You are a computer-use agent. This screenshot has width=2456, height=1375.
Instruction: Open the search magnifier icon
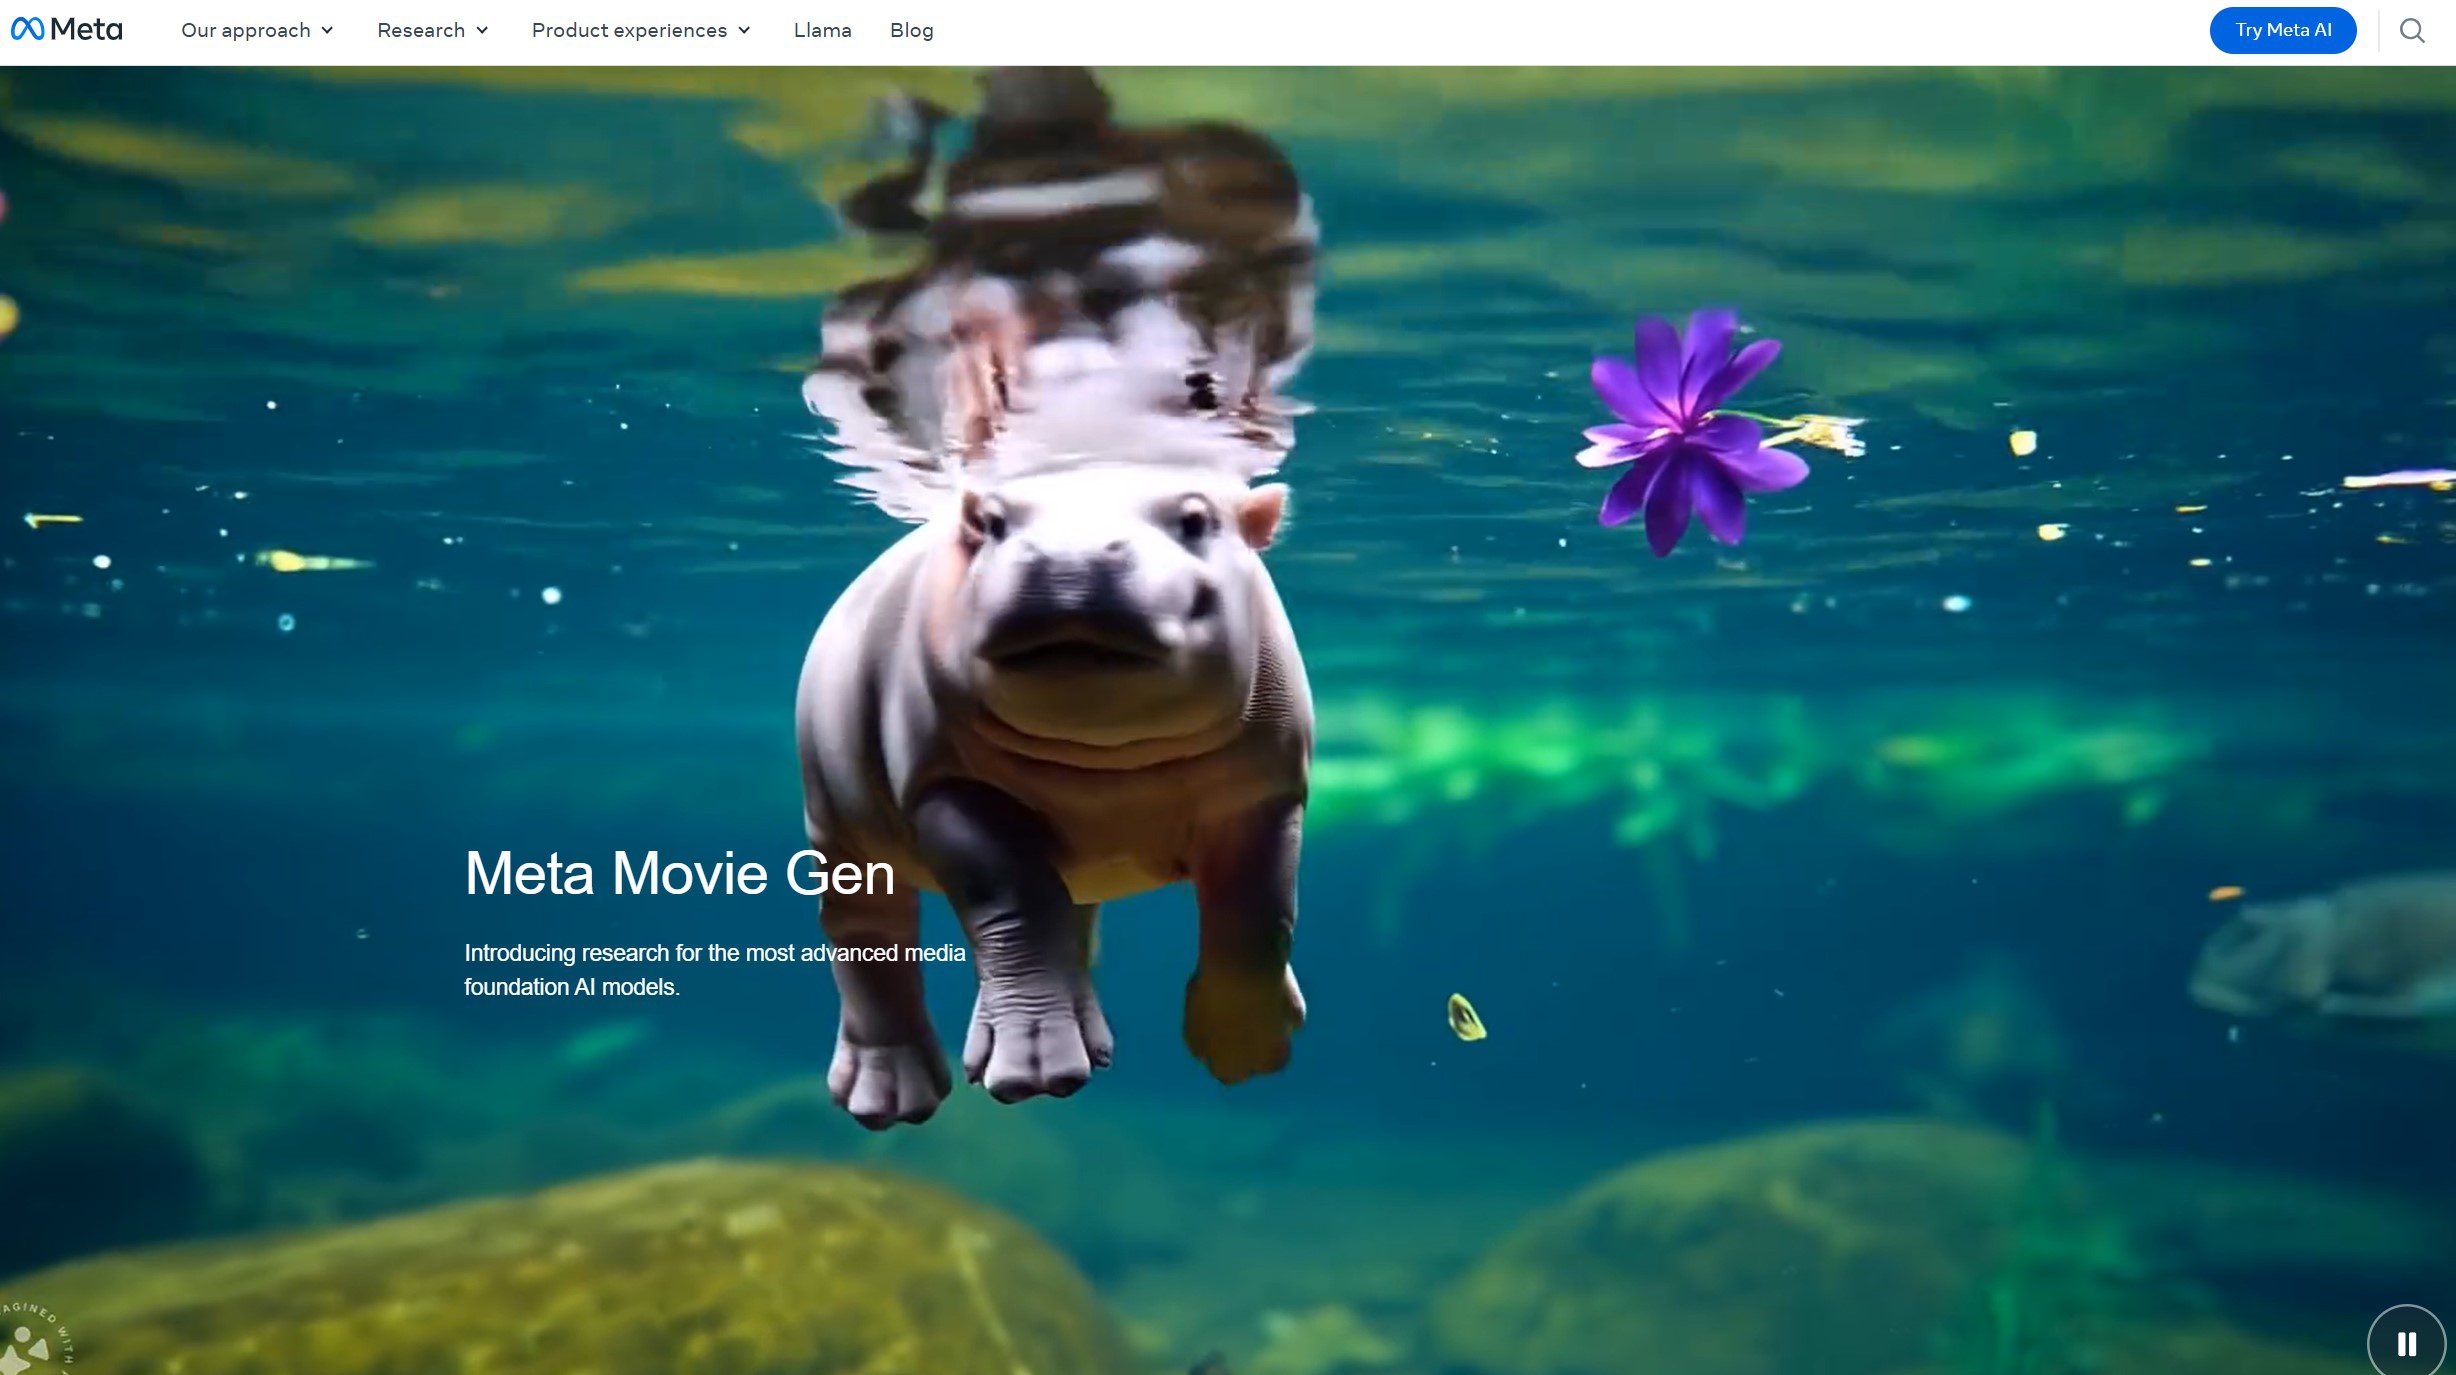click(x=2412, y=31)
